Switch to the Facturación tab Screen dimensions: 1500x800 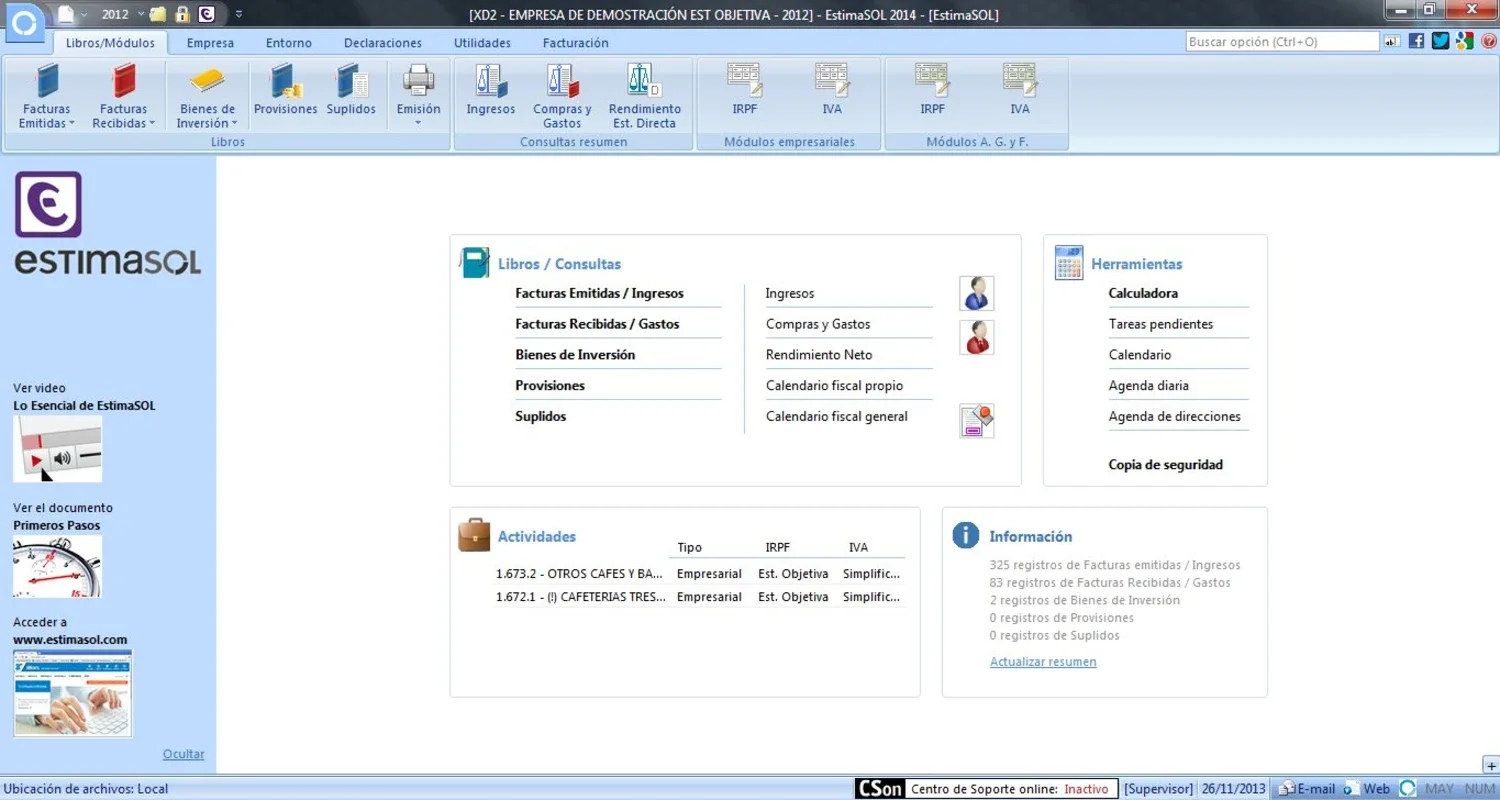(575, 43)
